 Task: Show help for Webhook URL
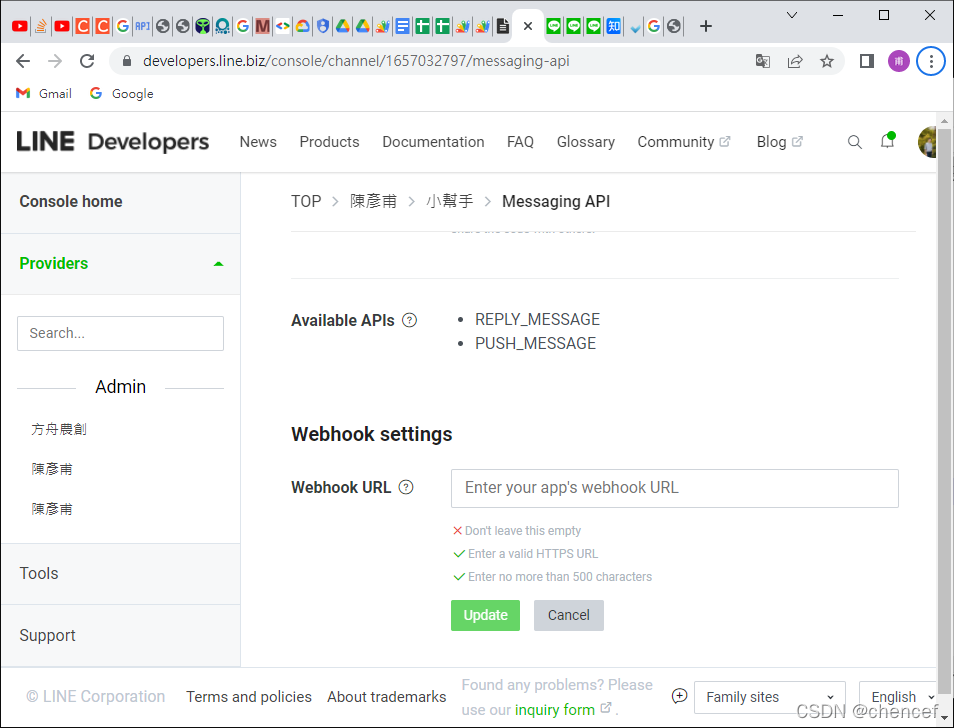point(406,487)
